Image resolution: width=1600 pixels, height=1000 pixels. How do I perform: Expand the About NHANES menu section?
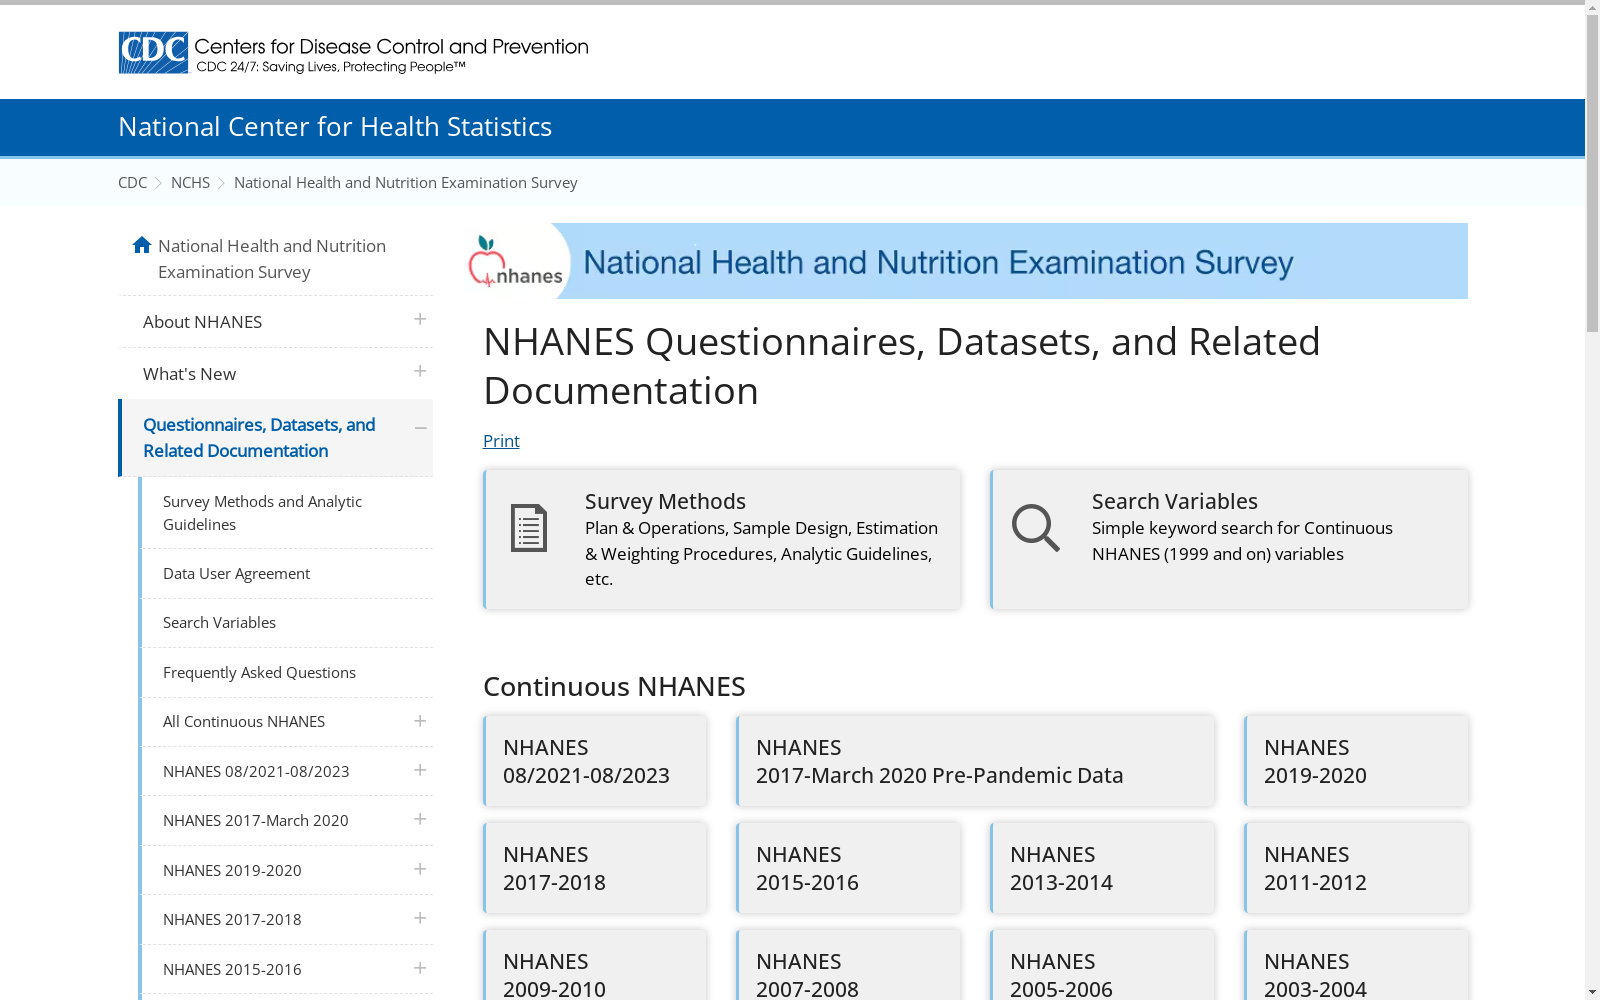pos(420,320)
